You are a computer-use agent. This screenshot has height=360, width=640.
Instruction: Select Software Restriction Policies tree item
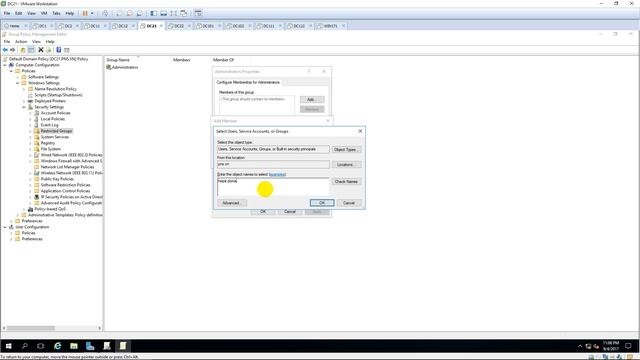tap(65, 185)
